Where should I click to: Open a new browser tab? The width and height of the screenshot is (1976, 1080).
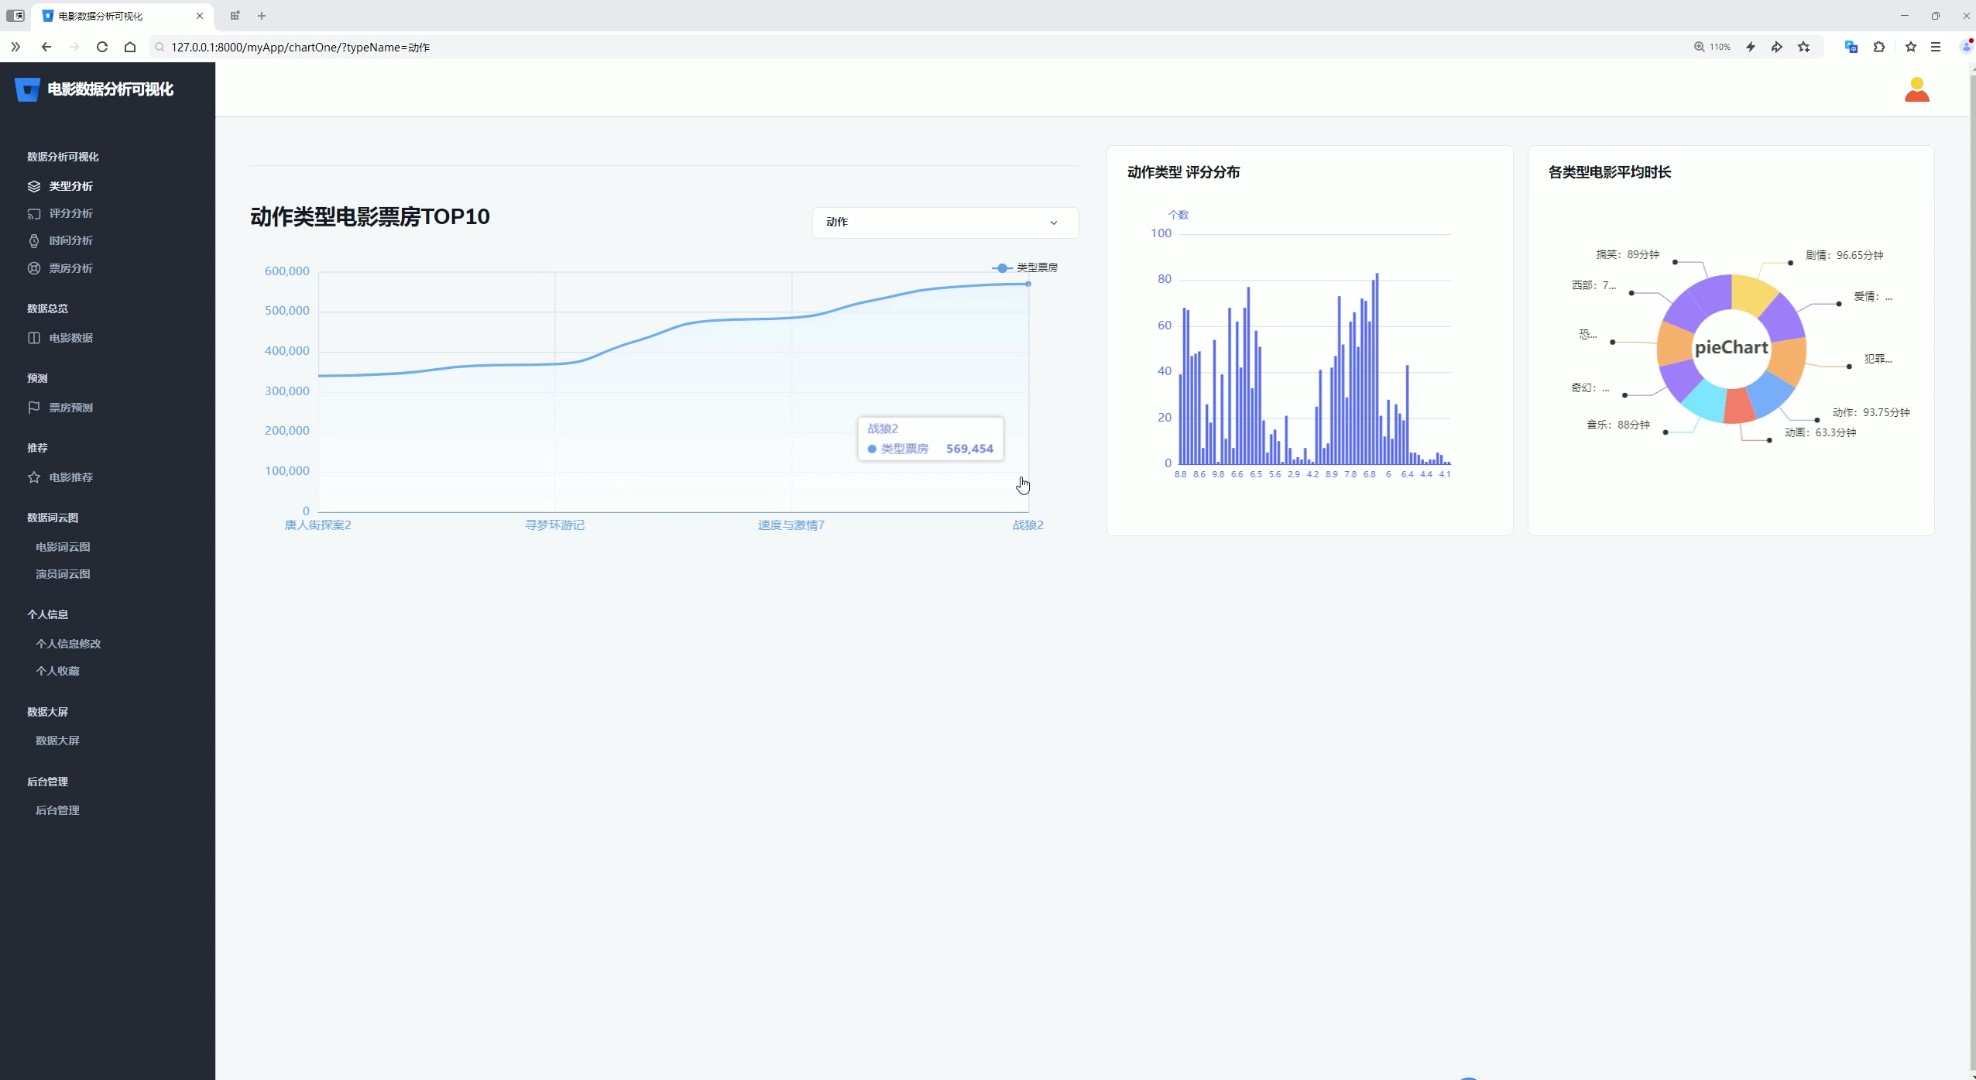click(x=262, y=16)
